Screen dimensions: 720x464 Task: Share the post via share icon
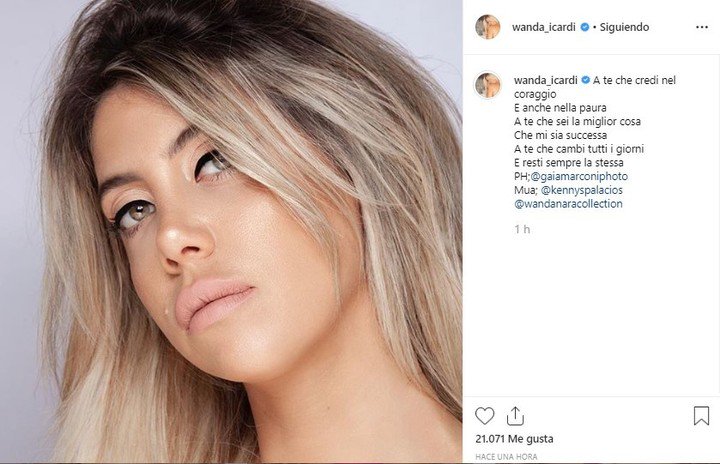(515, 416)
